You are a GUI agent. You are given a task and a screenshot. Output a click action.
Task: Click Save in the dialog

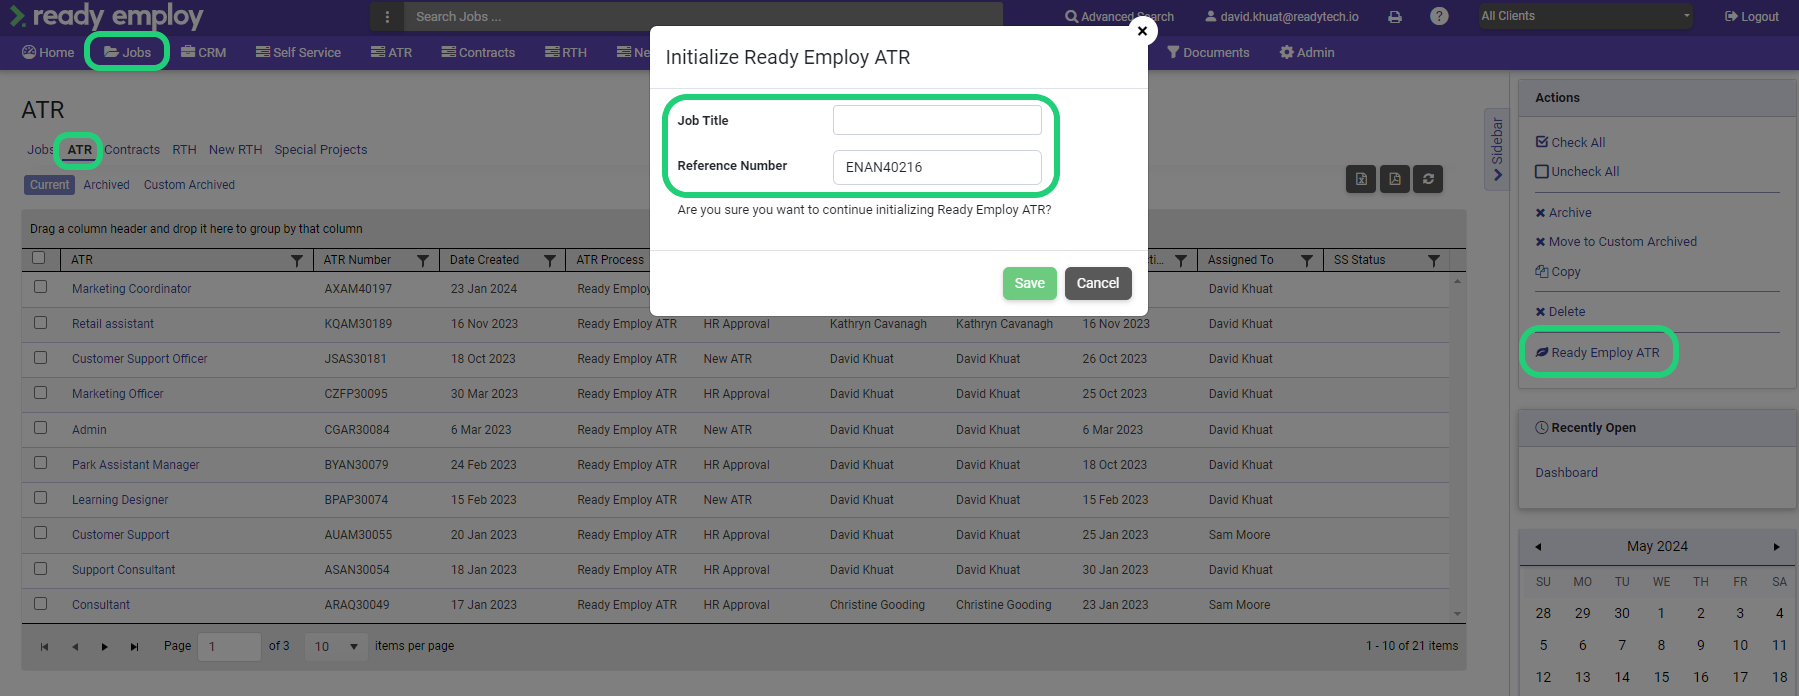click(1029, 283)
